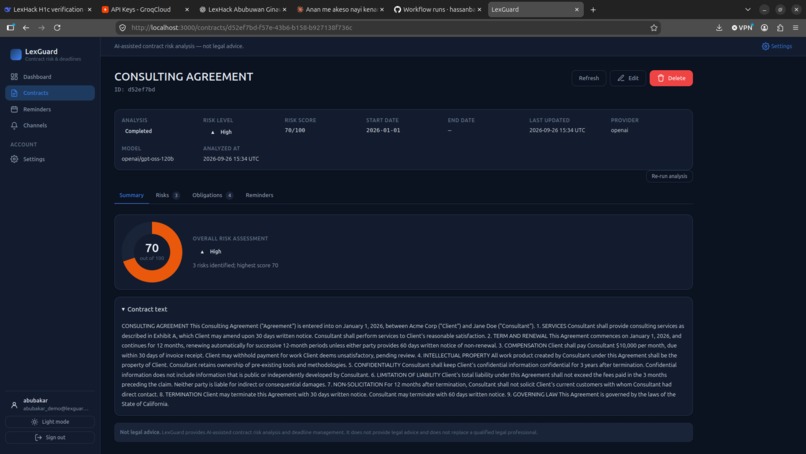806x454 pixels.
Task: Switch to the Risks tab
Action: tap(167, 195)
